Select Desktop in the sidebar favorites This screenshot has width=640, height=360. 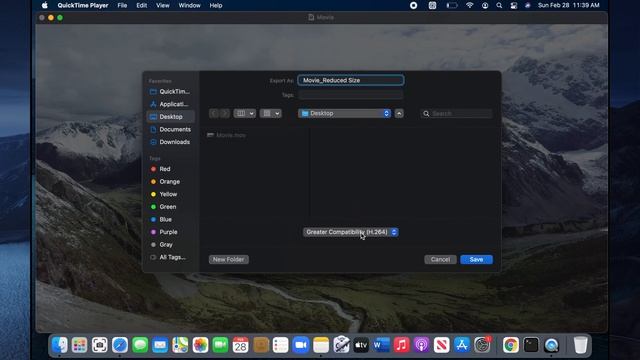[171, 117]
